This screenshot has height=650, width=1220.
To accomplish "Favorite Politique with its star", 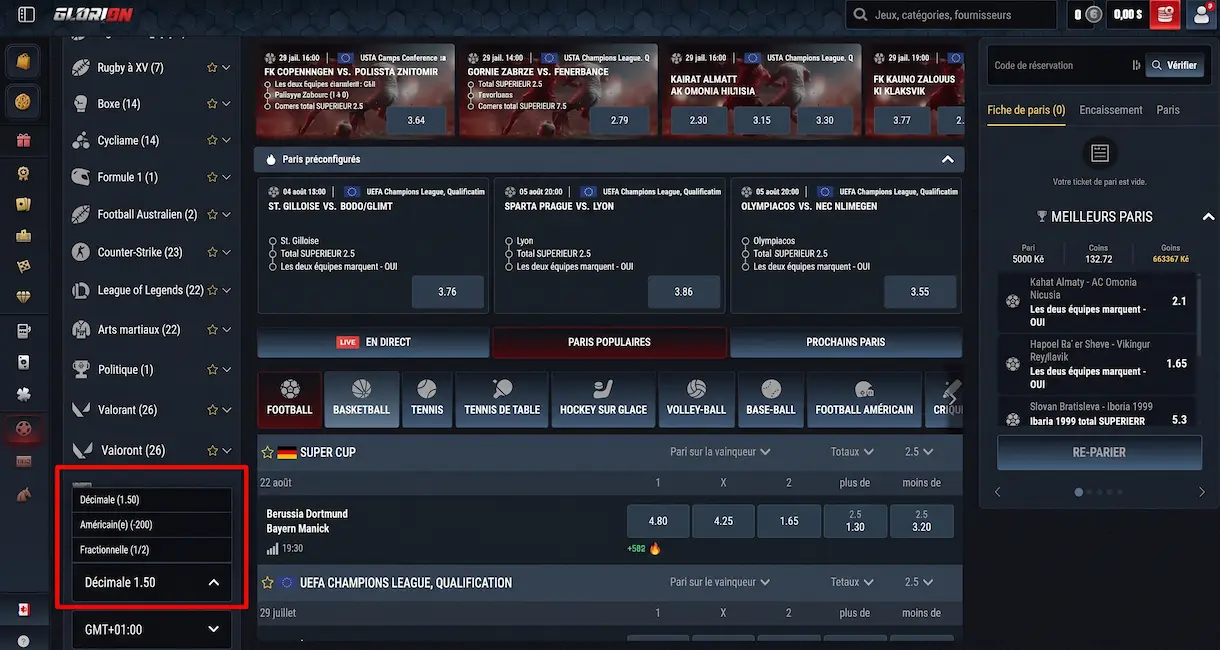I will [212, 370].
